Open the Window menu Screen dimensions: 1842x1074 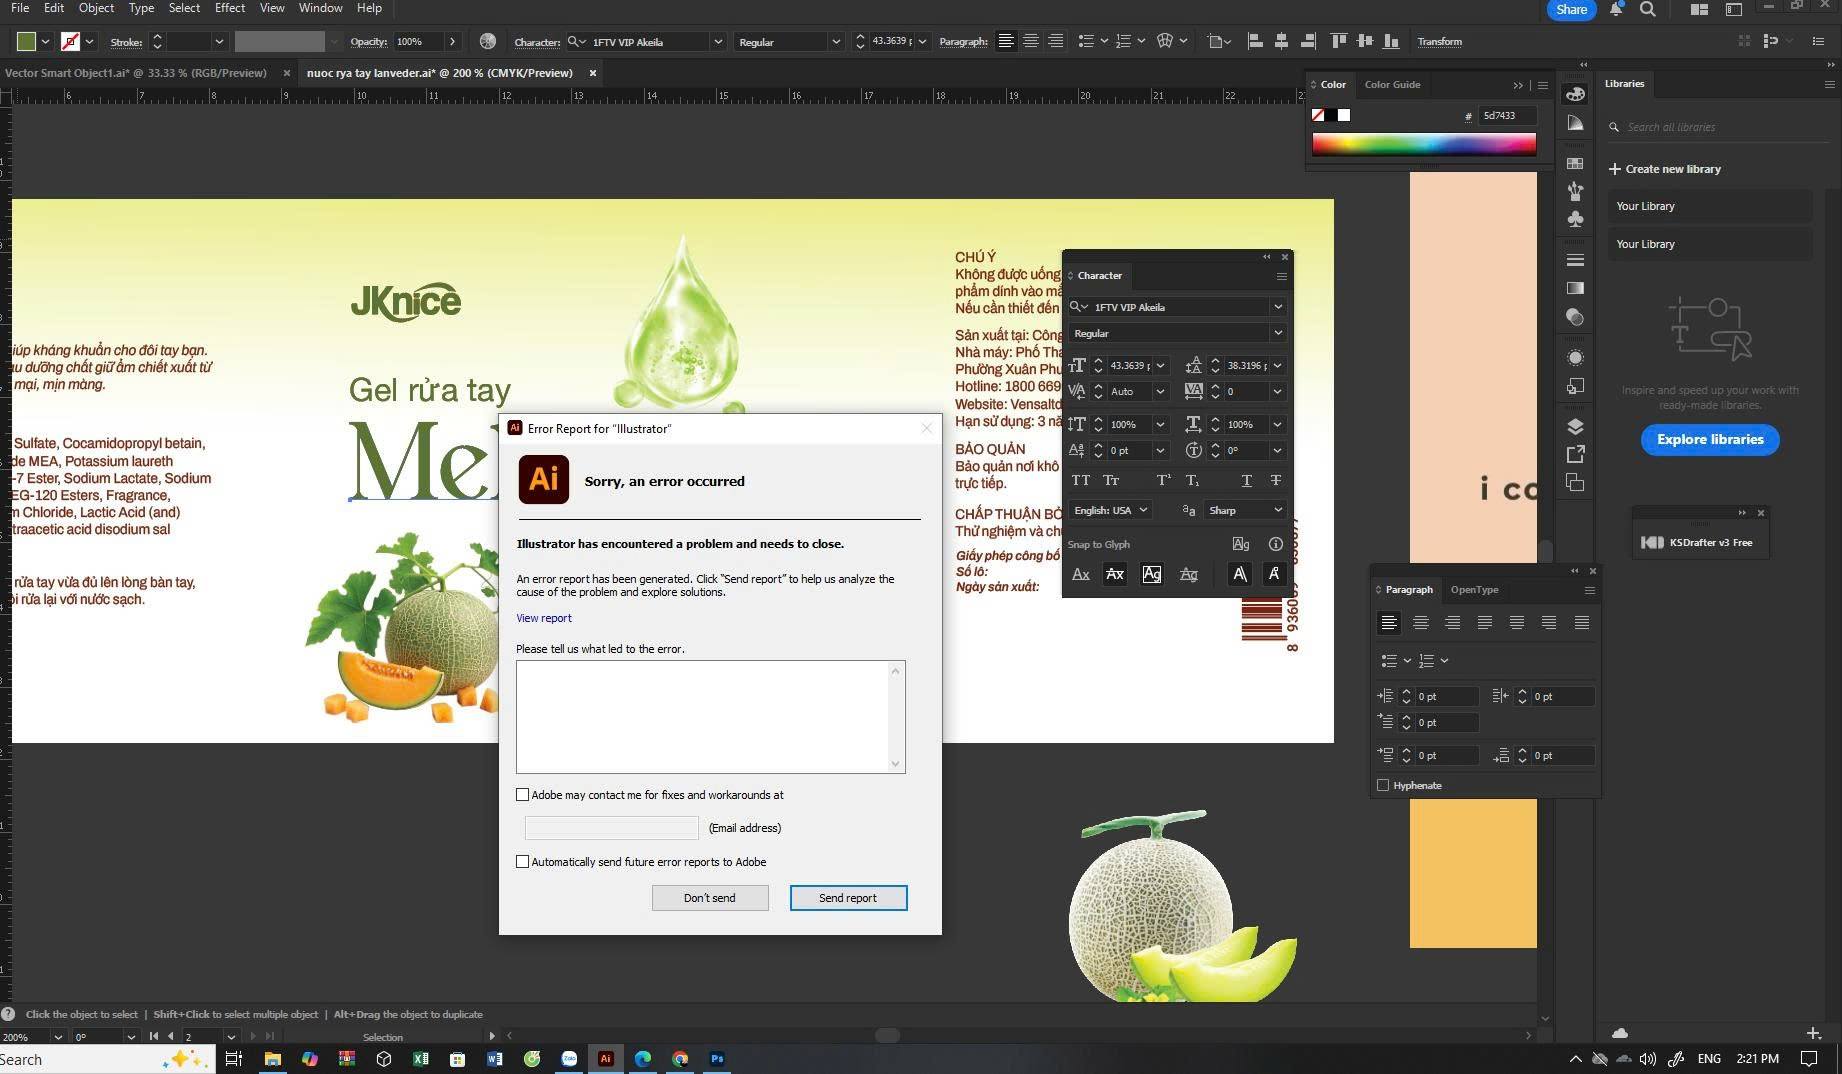[x=320, y=8]
